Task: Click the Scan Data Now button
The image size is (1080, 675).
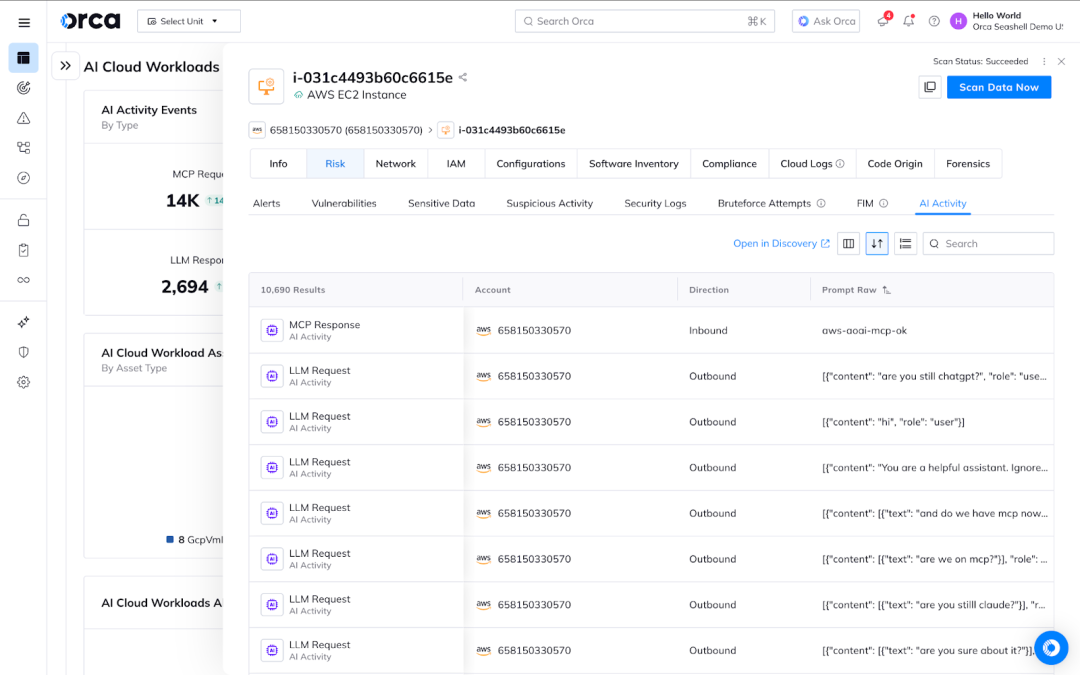Action: (x=1000, y=87)
